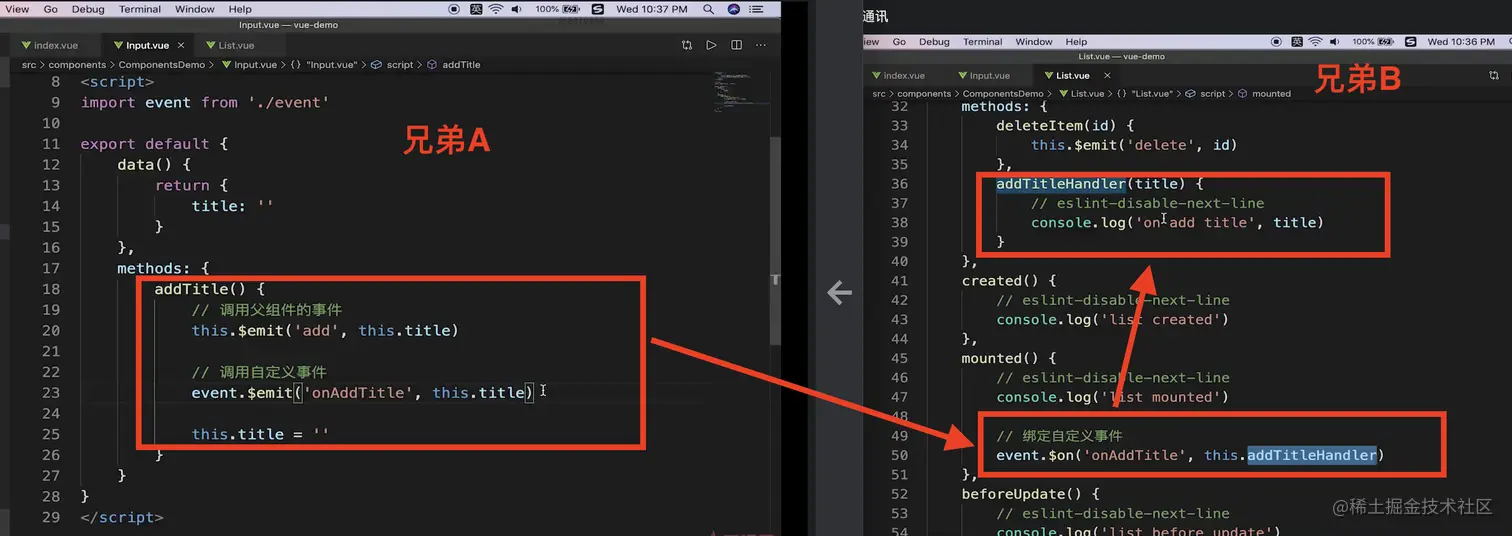The height and width of the screenshot is (536, 1512).
Task: Click Wi-Fi icon in the 10:36 PM menu bar
Action: pos(1316,42)
